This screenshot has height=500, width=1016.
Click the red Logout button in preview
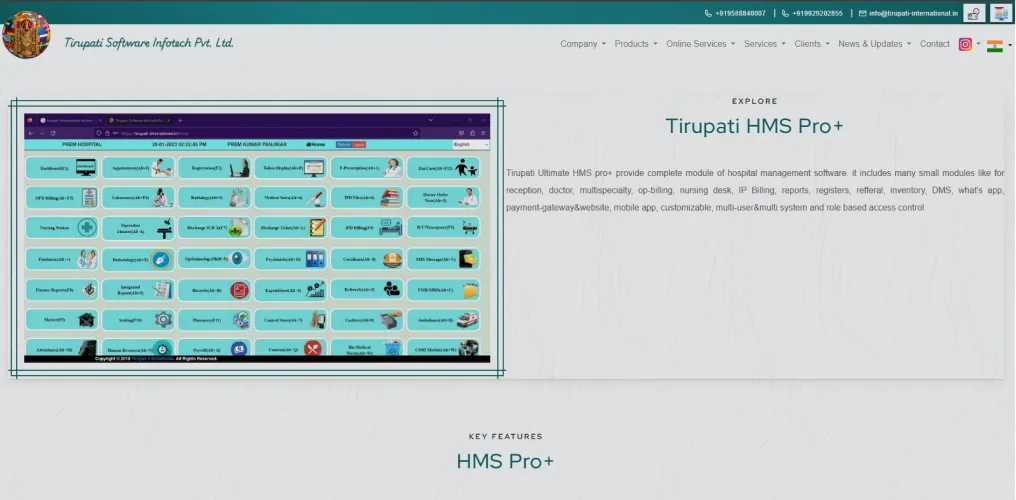[358, 144]
